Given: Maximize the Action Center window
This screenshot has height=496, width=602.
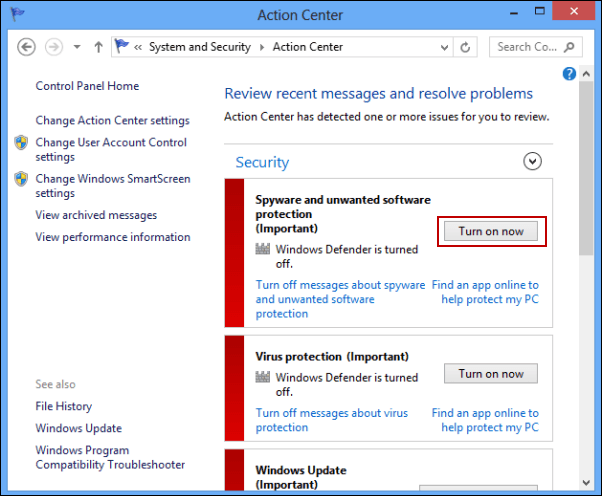Looking at the screenshot, I should [x=539, y=12].
